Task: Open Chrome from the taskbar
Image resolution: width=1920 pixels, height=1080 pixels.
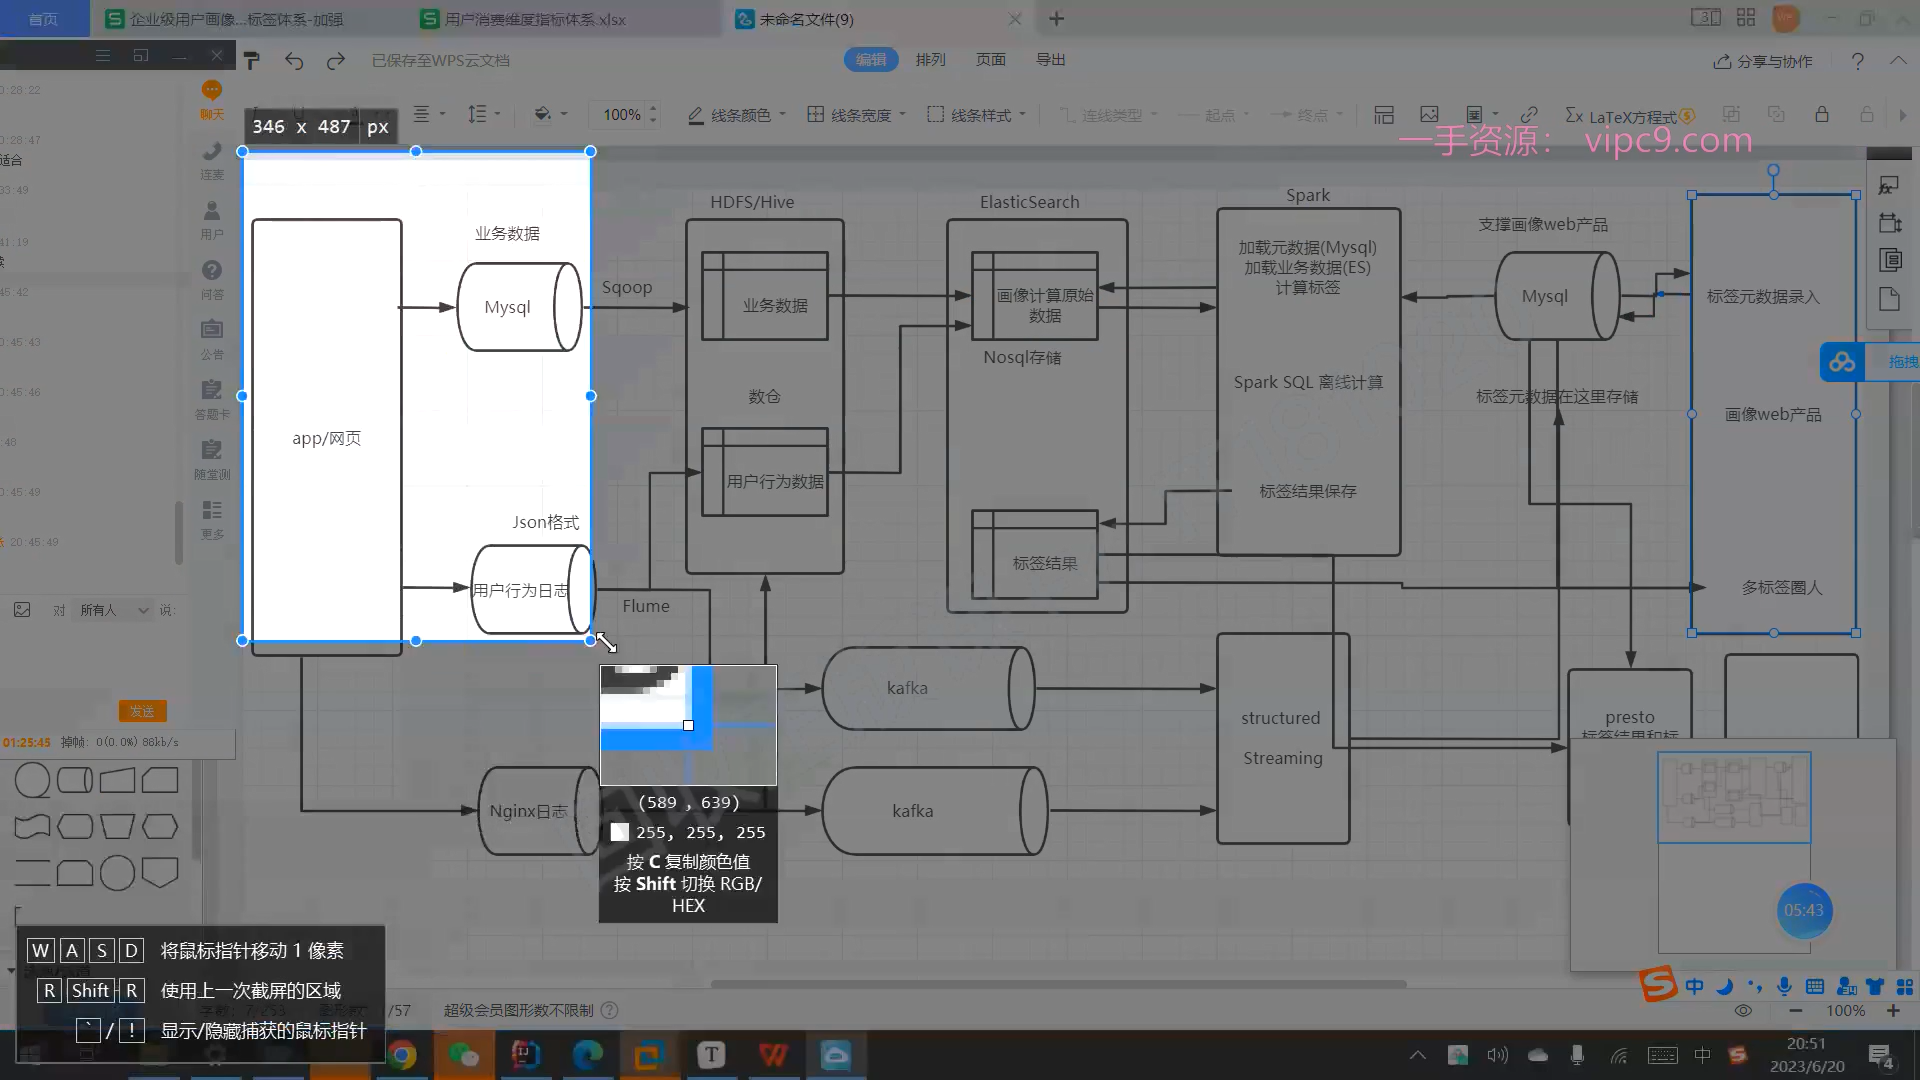Action: (x=402, y=1055)
